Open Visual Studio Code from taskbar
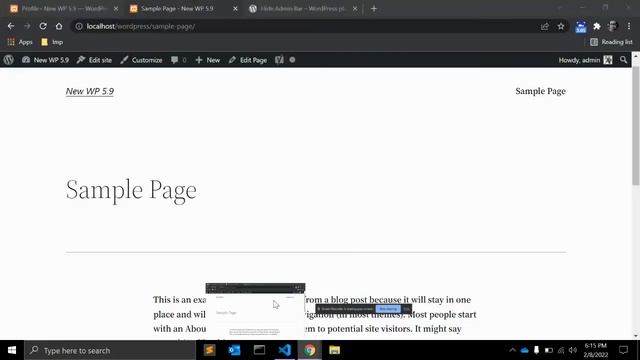Screen dimensions: 640x360 [284, 350]
